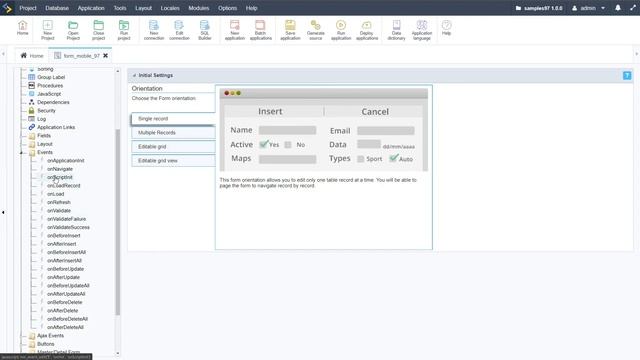Click the sidebar tree scroll up arrow
The height and width of the screenshot is (360, 640).
(118, 71)
